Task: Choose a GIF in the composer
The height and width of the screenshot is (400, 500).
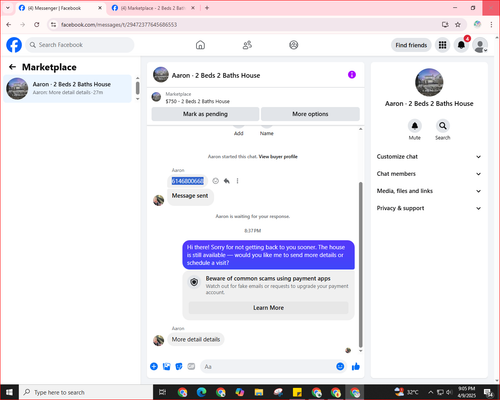Action: pyautogui.click(x=191, y=367)
